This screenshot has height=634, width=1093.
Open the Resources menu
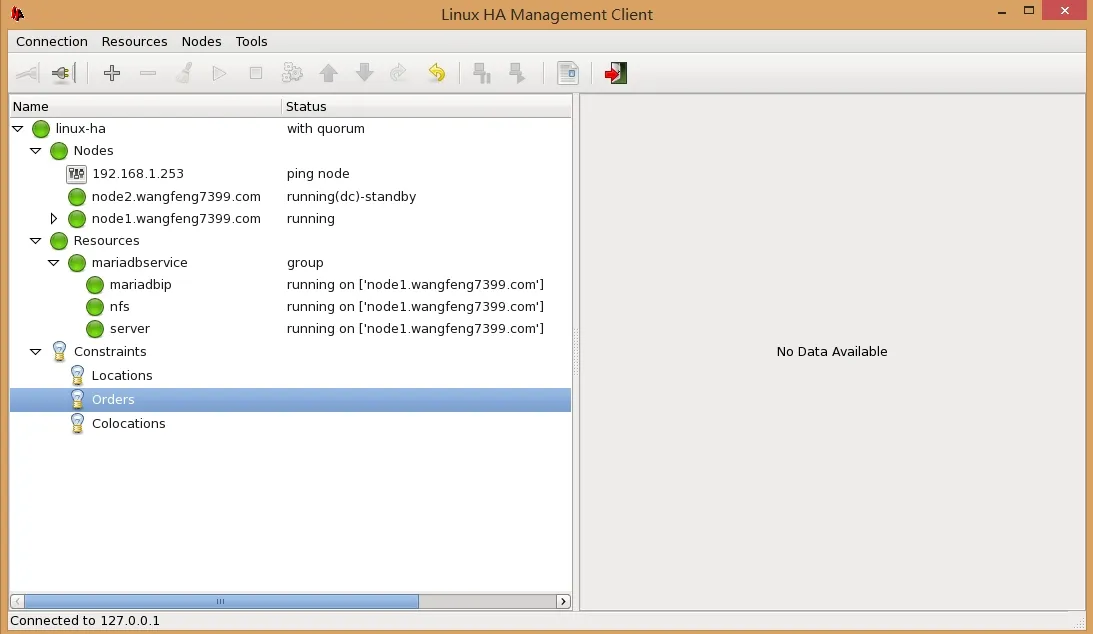click(x=135, y=42)
